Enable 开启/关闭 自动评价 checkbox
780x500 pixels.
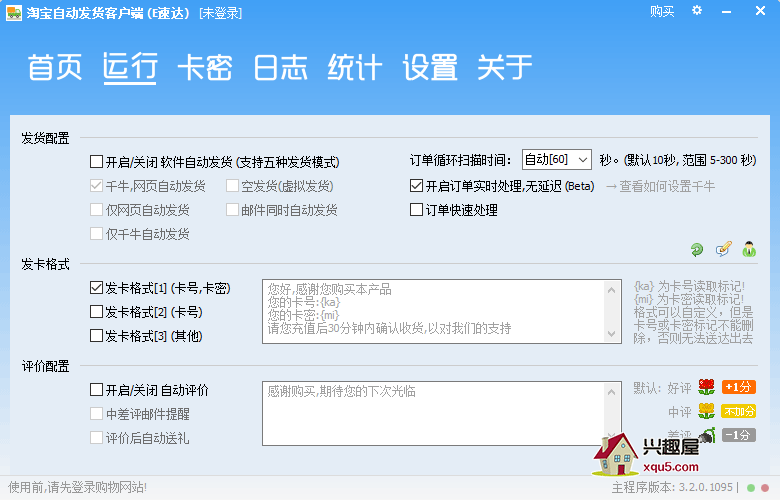pos(97,389)
